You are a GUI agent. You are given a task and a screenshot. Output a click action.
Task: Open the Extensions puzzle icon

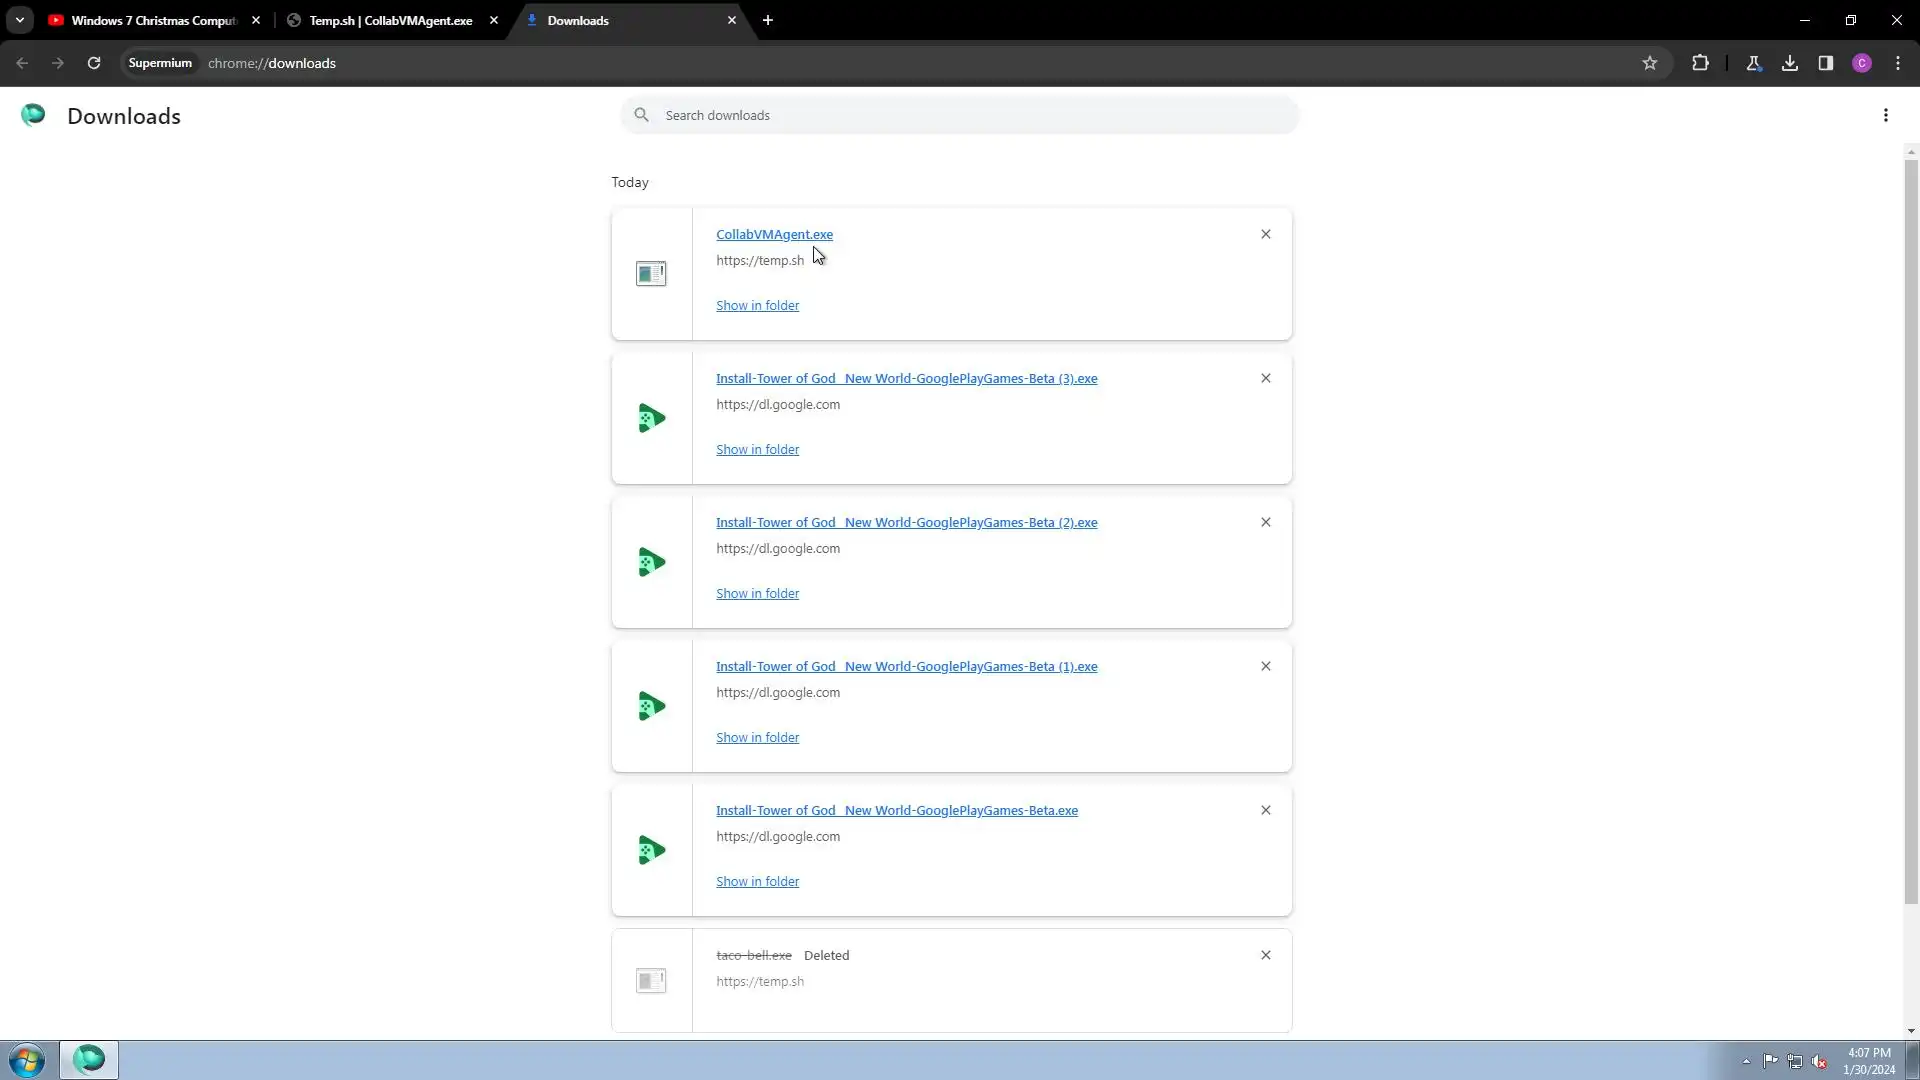1700,63
